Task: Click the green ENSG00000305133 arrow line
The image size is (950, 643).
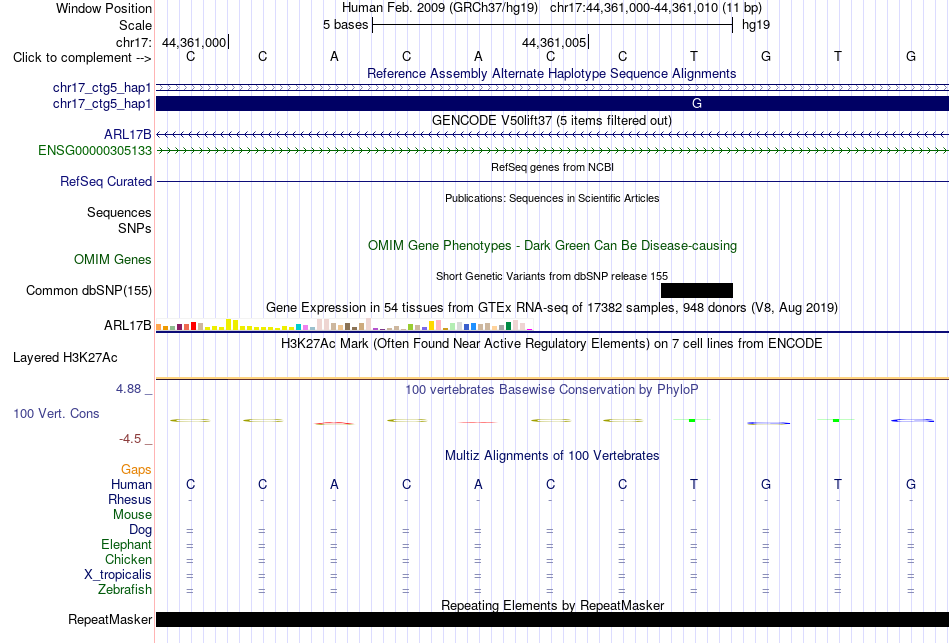Action: (x=552, y=150)
